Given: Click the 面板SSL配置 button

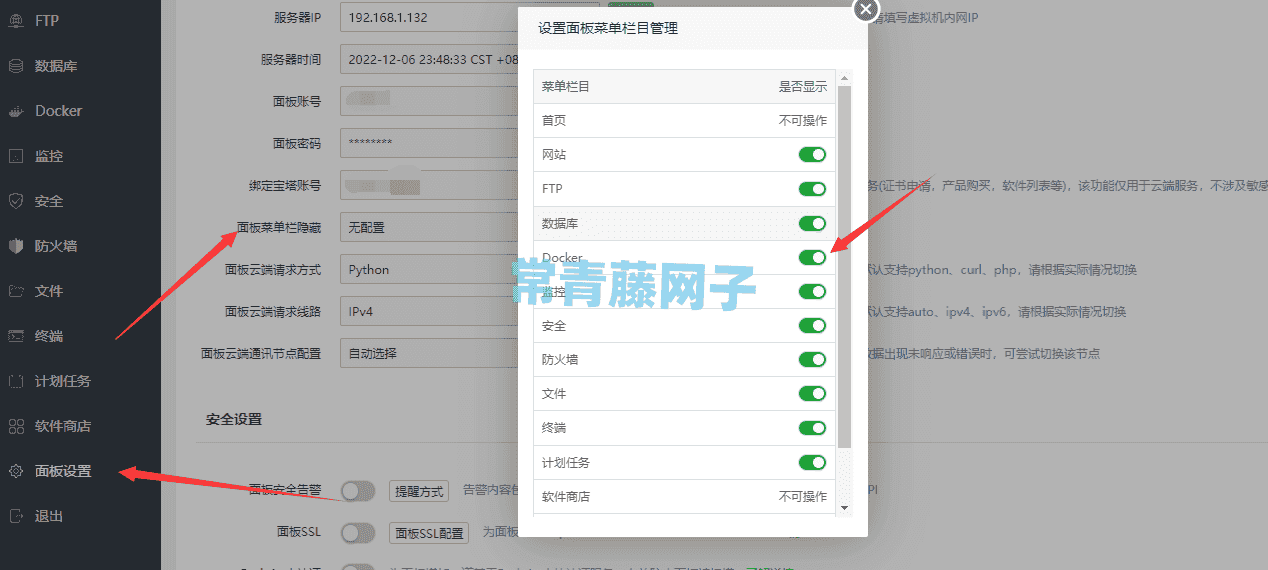Looking at the screenshot, I should 429,533.
